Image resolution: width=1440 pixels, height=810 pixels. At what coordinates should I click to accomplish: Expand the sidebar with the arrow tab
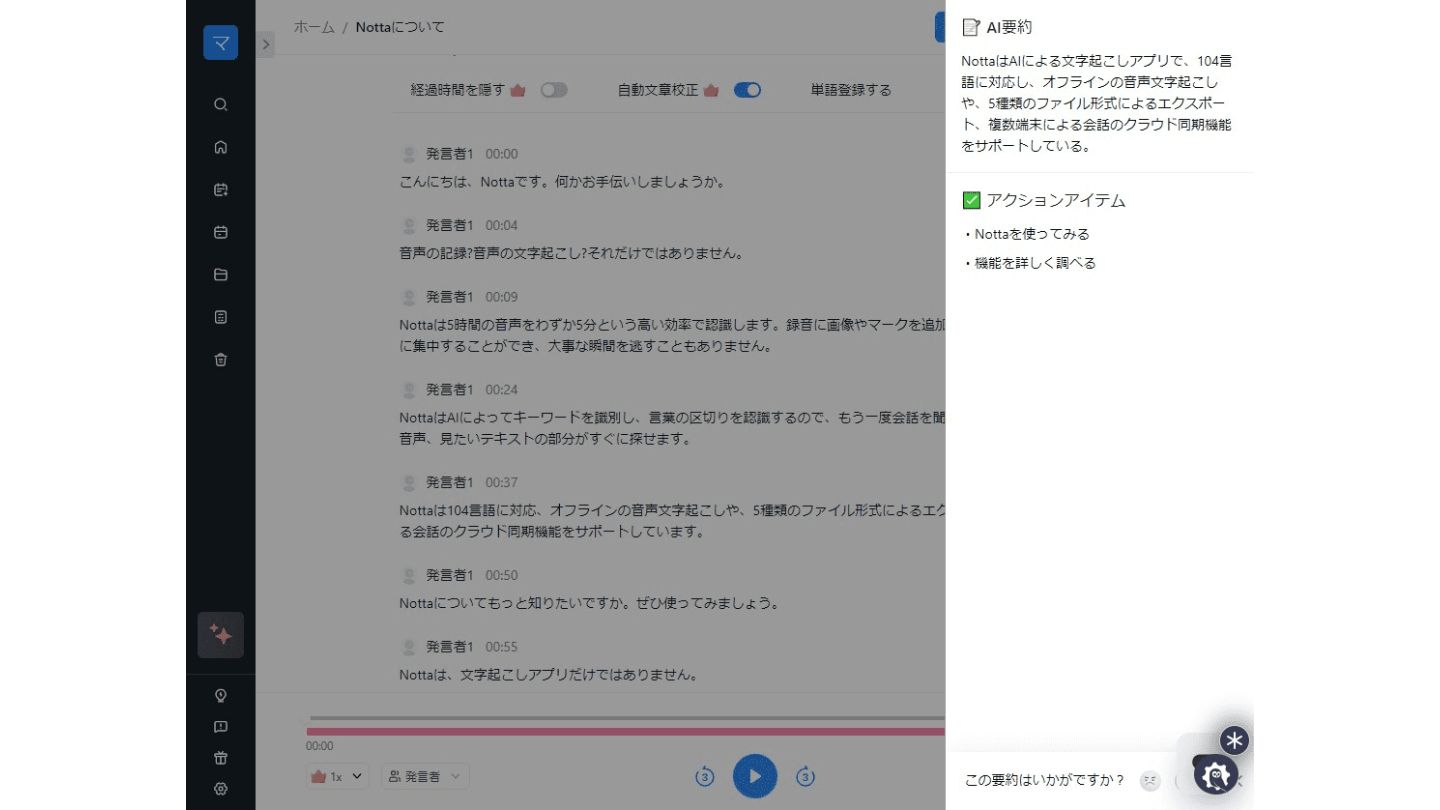[265, 44]
